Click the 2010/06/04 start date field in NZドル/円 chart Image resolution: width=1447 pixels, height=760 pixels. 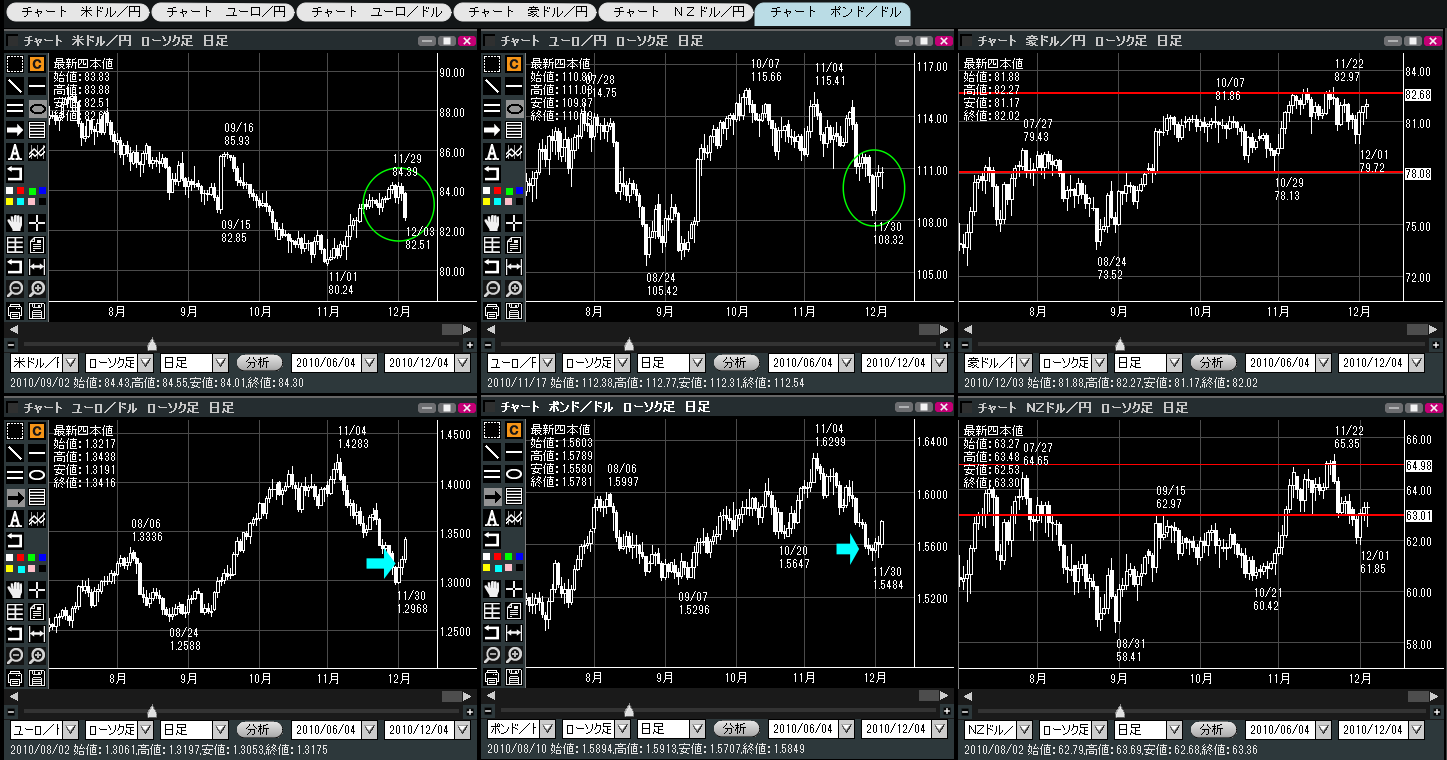(1279, 730)
